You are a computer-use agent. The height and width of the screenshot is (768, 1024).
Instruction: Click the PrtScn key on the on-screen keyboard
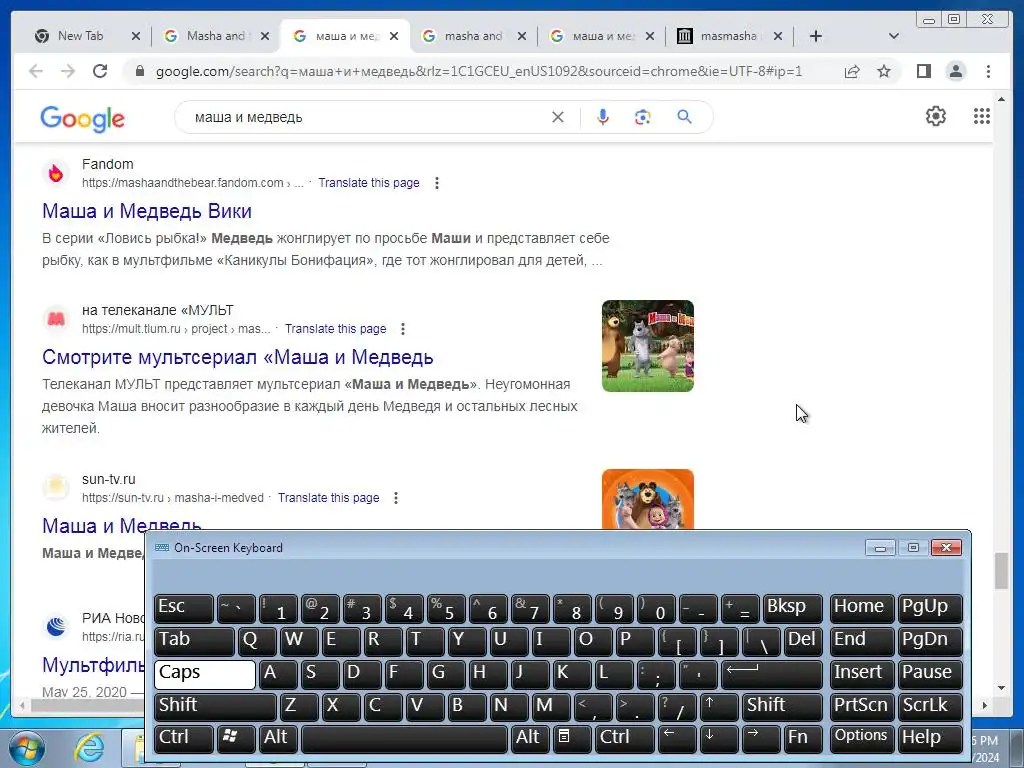coord(861,707)
